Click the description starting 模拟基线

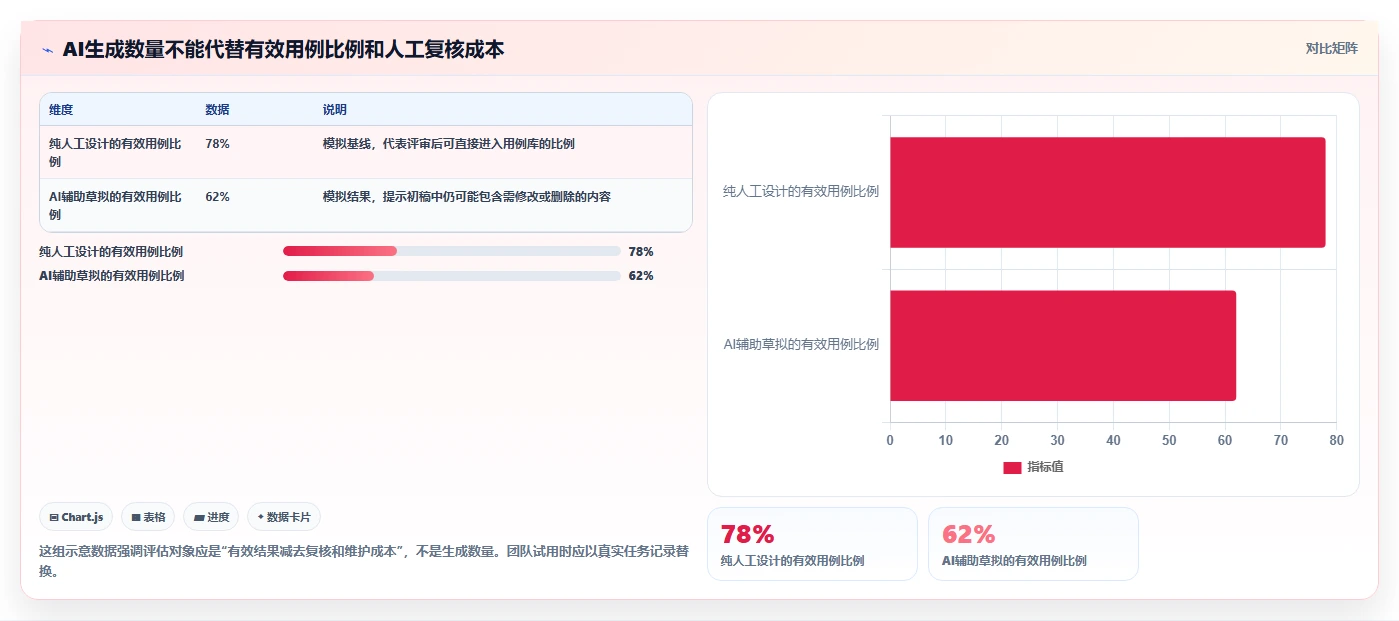point(448,144)
